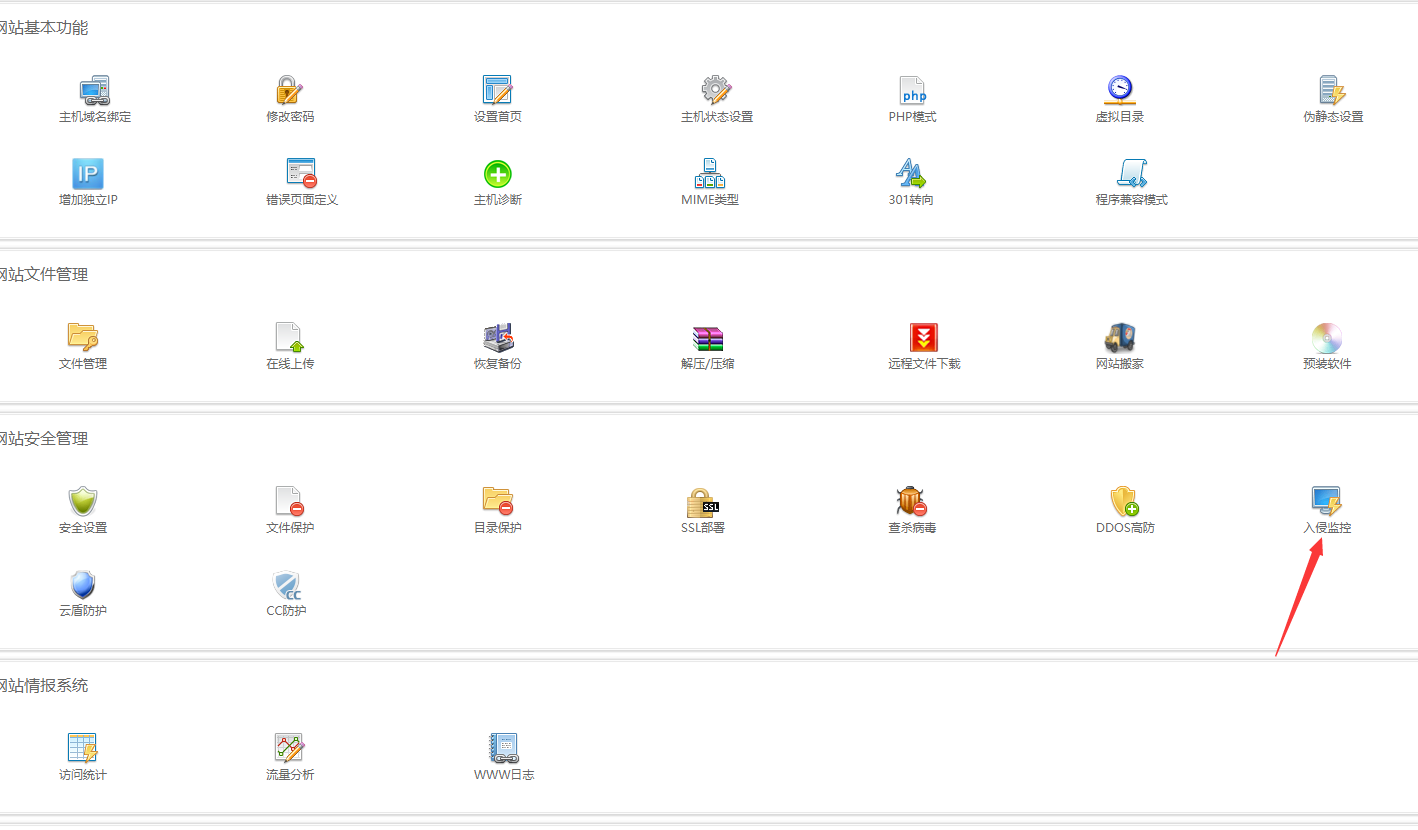Open the 主机诊断 green plus icon
The image size is (1418, 830).
click(x=497, y=174)
